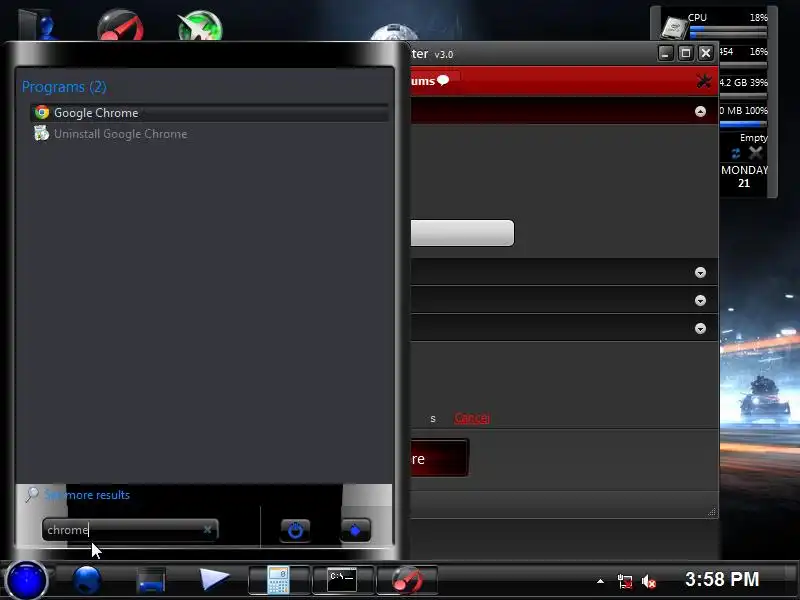Expand the lowest collapsed section arrow
This screenshot has width=800, height=600.
tap(701, 328)
